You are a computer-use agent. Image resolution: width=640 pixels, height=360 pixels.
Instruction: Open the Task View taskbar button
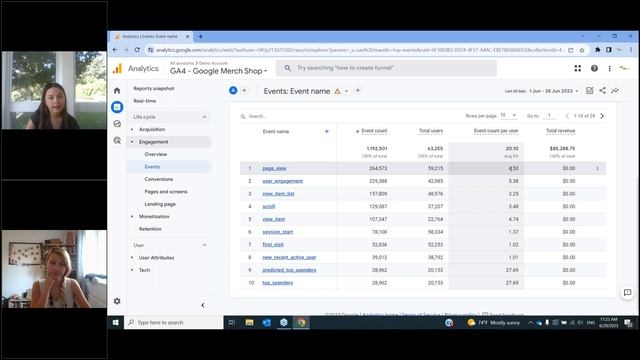[x=231, y=322]
